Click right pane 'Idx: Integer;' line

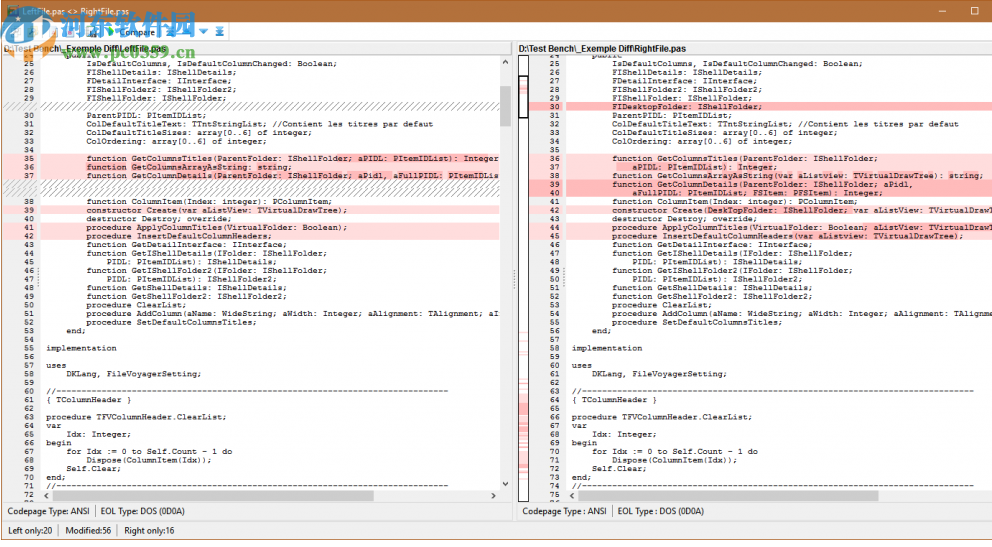(x=624, y=434)
